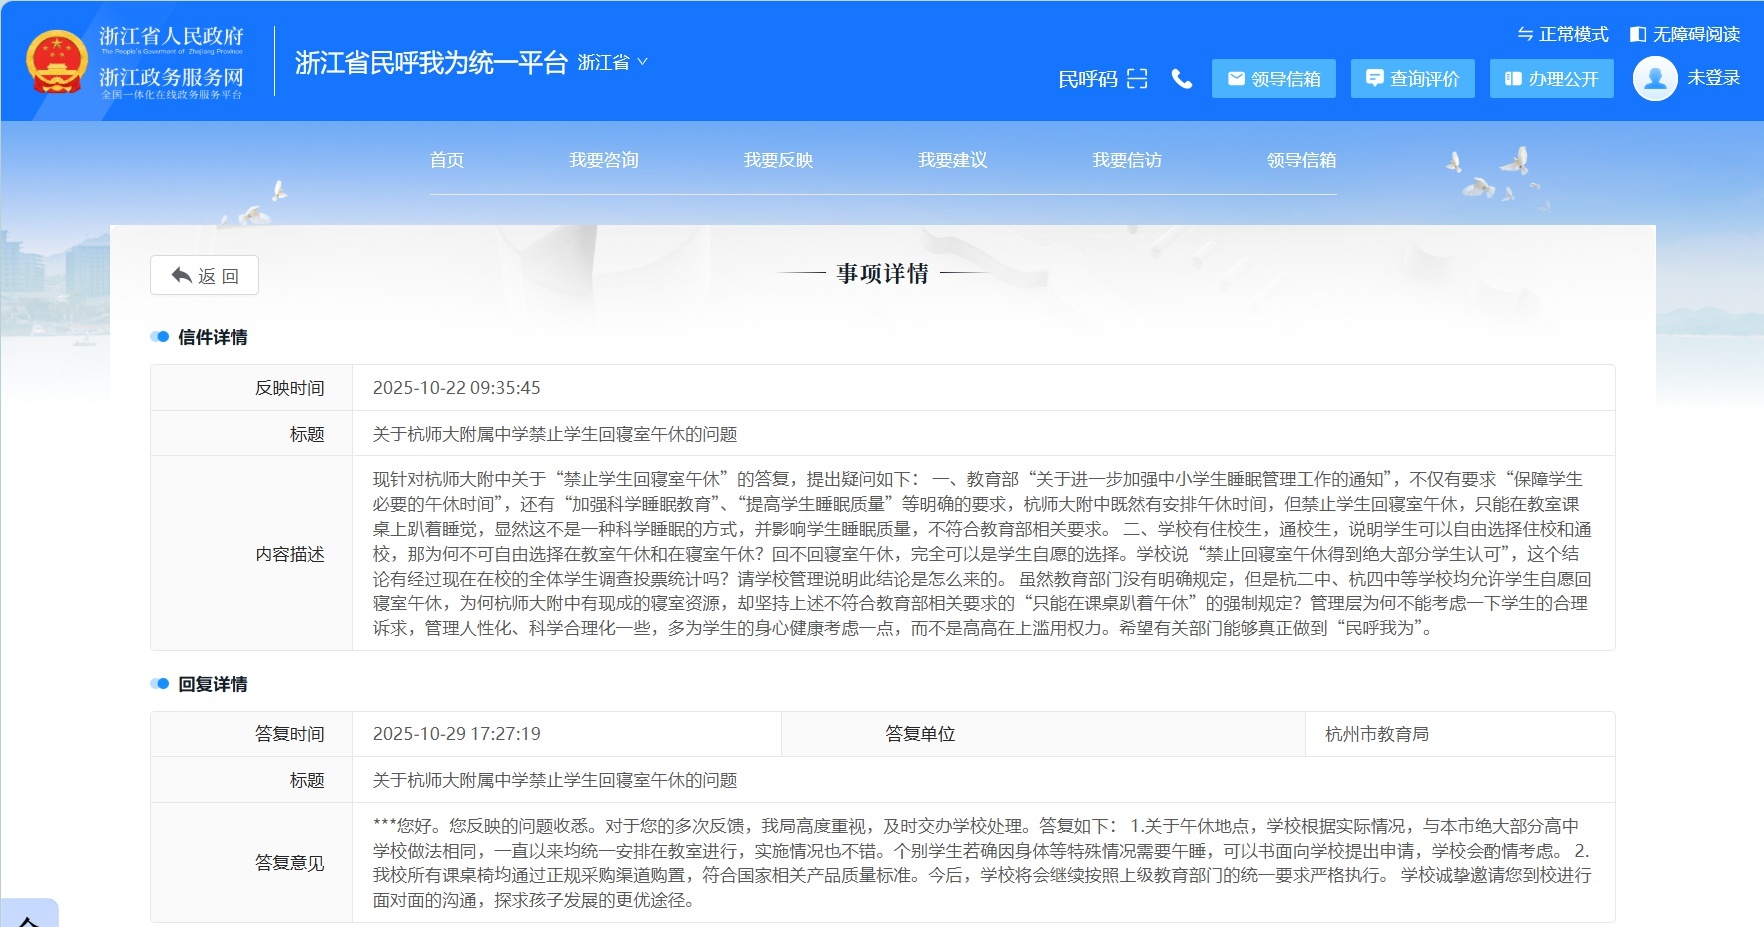Open the 我要咨询 menu item
This screenshot has height=927, width=1764.
(604, 160)
